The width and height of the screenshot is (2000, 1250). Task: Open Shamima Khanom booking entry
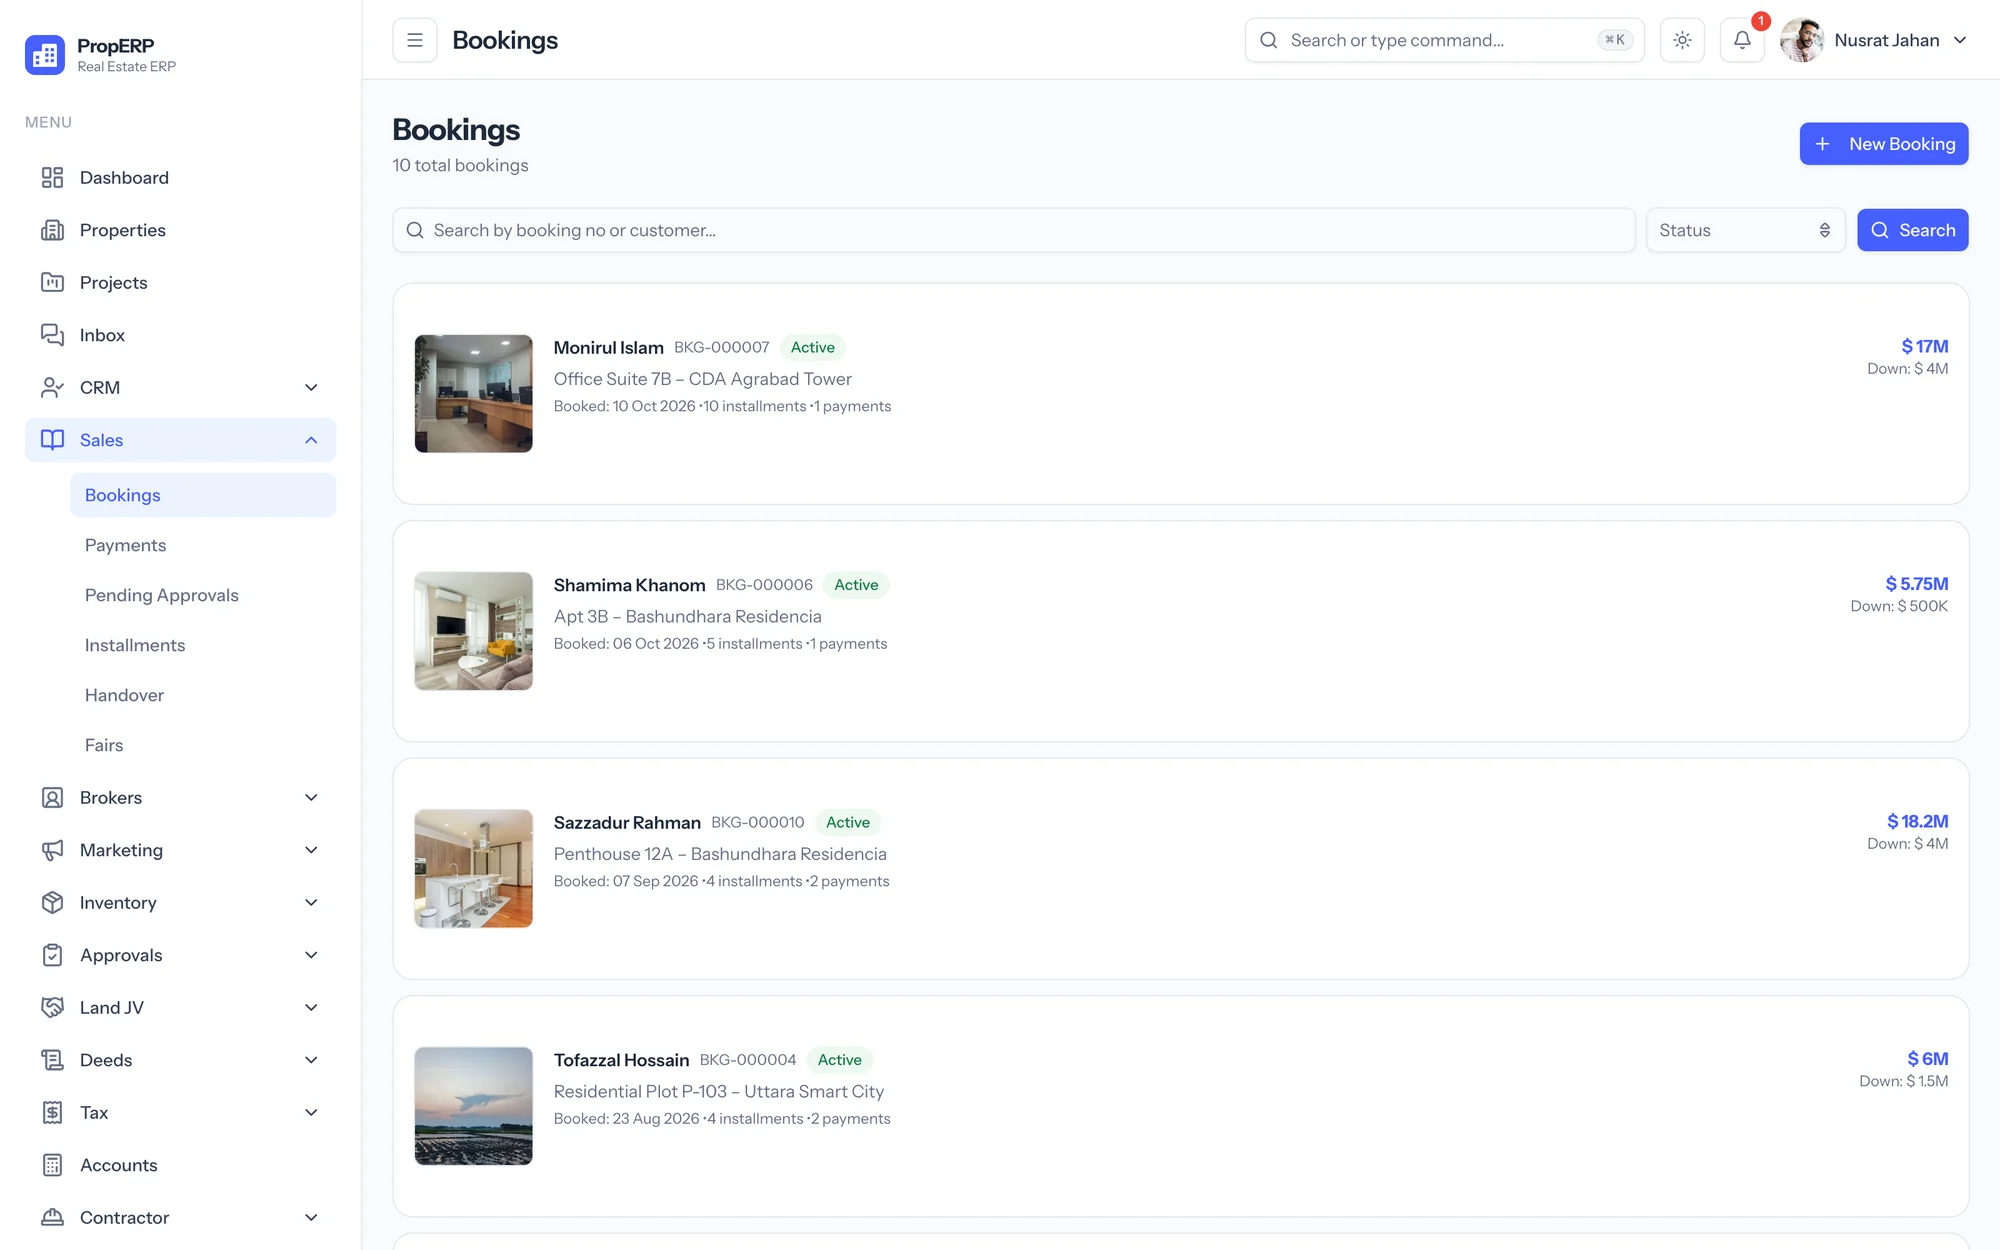click(1181, 631)
